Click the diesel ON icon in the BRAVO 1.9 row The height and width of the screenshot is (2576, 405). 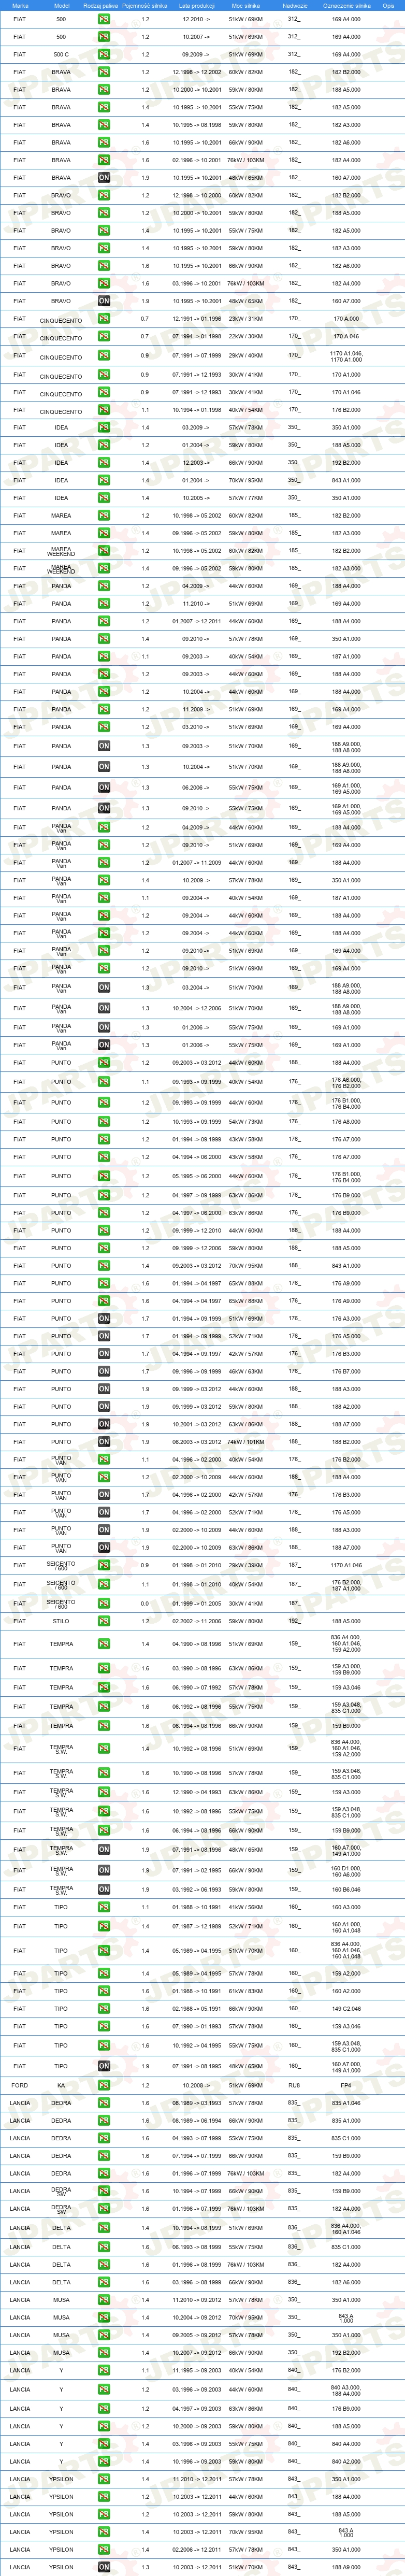point(104,300)
